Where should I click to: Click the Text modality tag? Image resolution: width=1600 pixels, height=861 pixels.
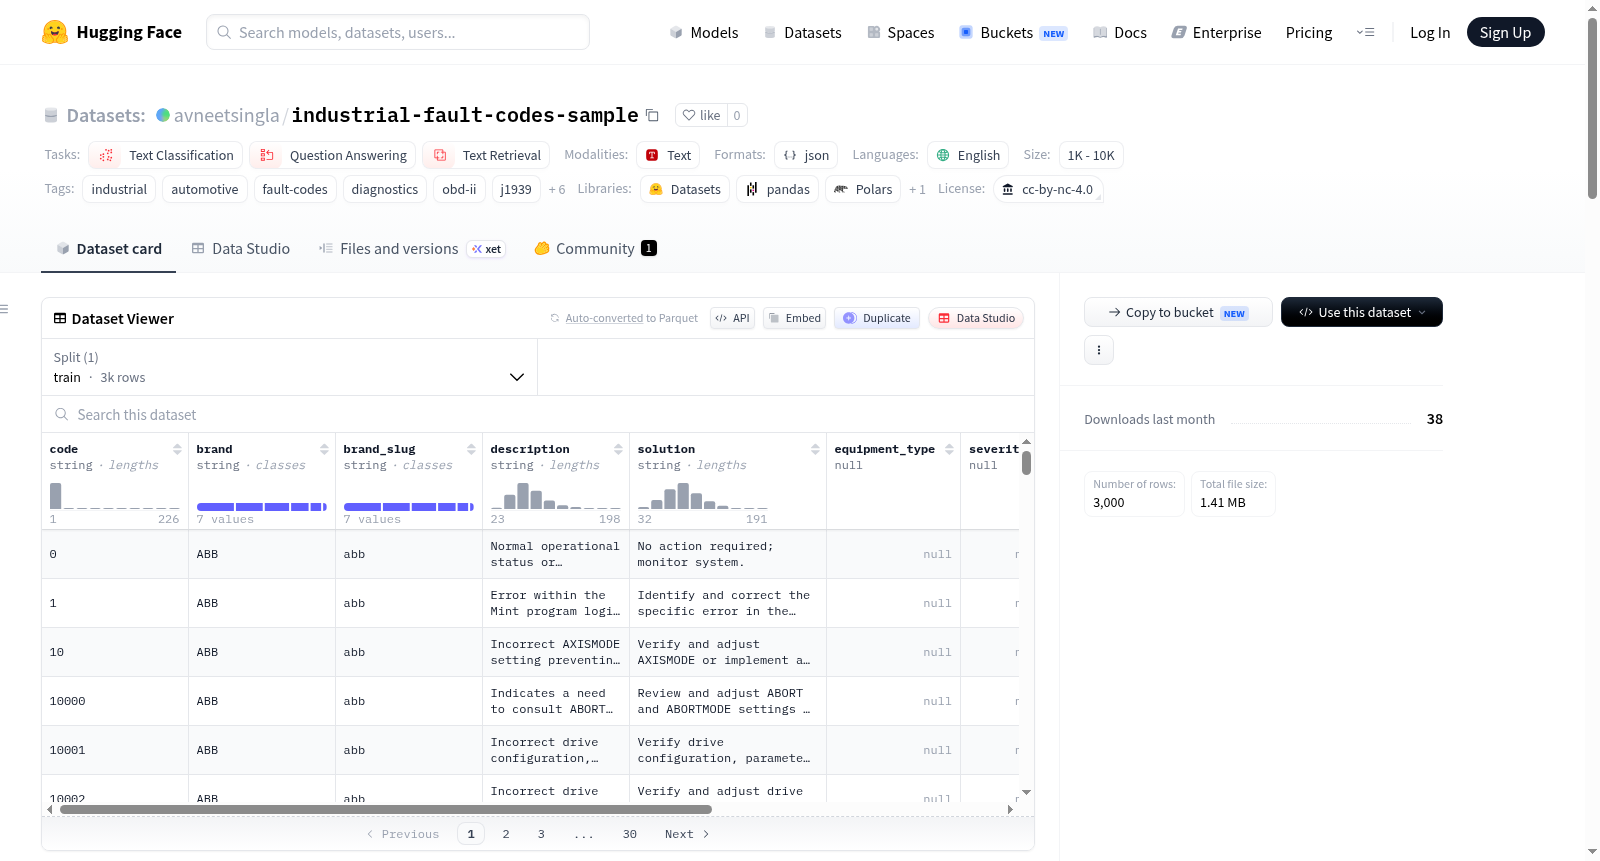click(668, 155)
